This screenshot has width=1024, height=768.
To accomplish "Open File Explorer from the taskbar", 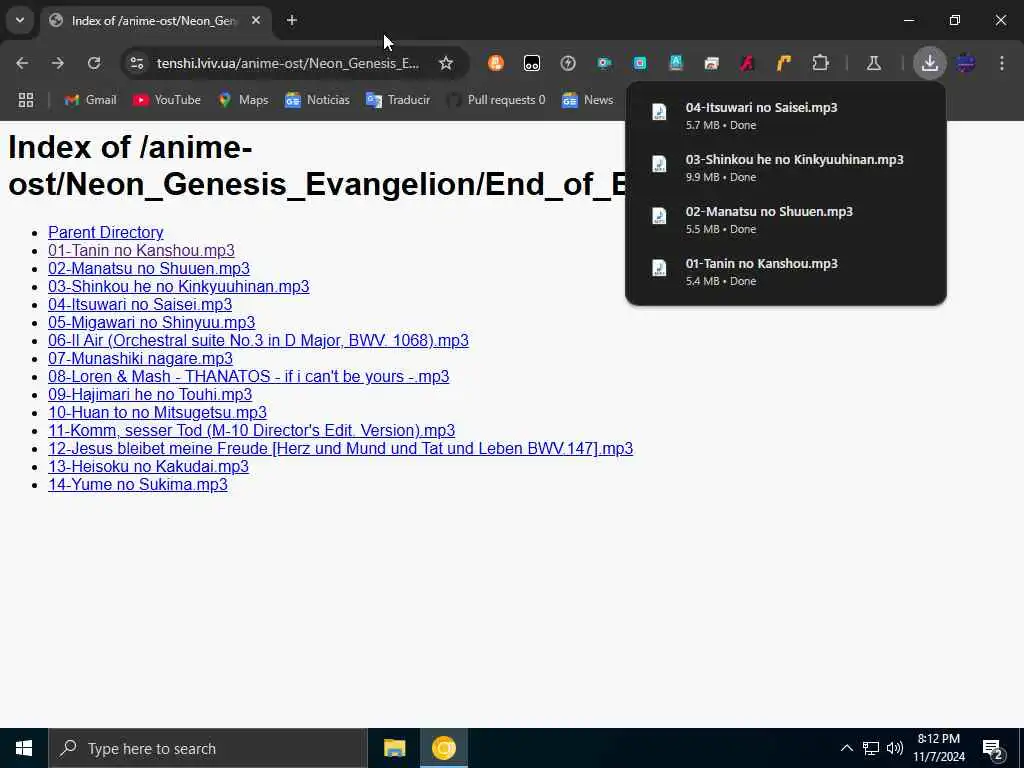I will [394, 748].
